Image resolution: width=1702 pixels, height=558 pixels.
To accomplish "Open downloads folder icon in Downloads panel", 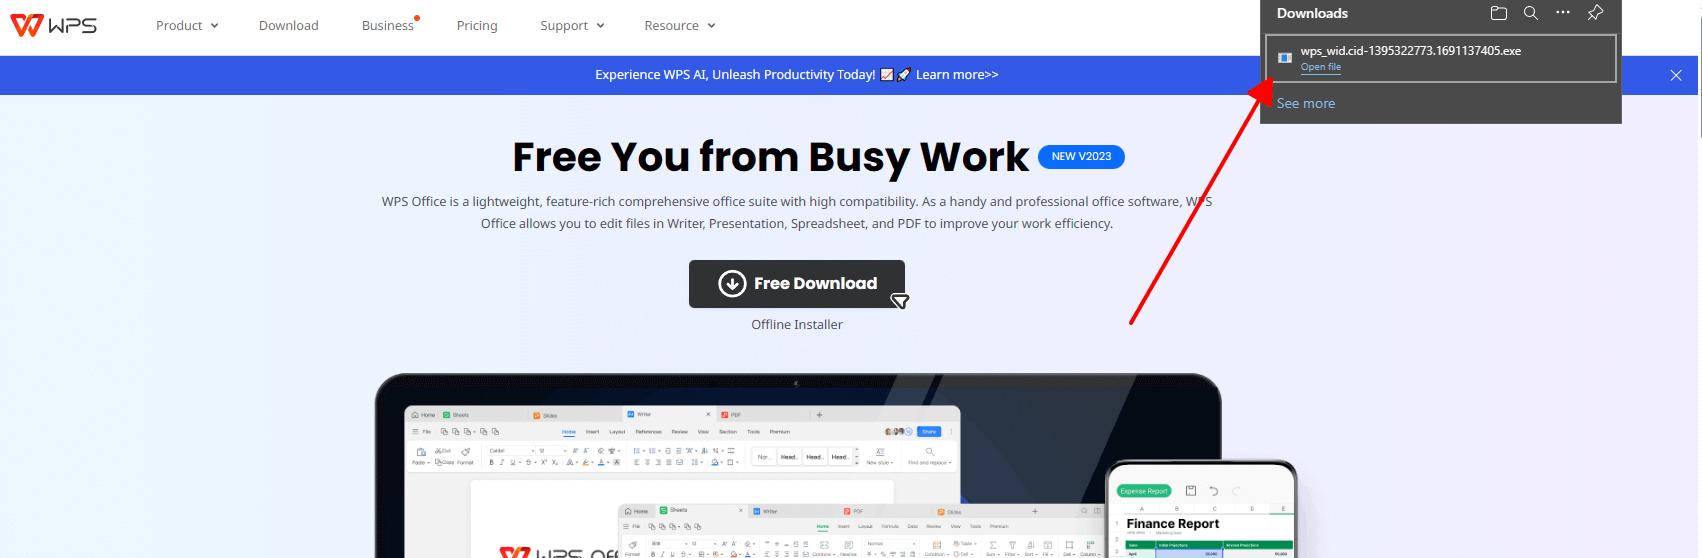I will tap(1499, 13).
